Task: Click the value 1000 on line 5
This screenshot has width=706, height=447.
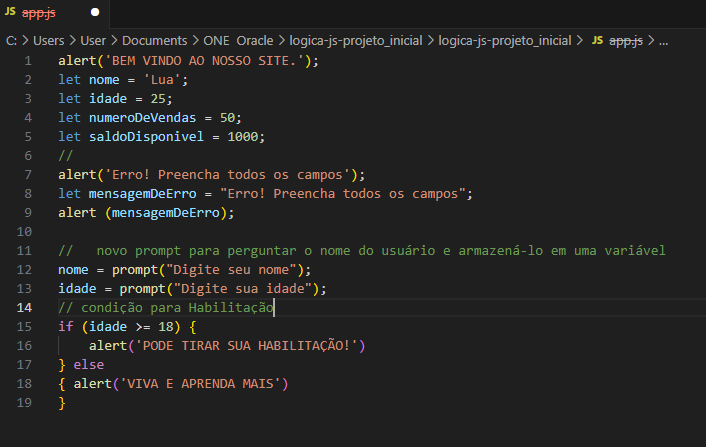Action: (x=243, y=136)
